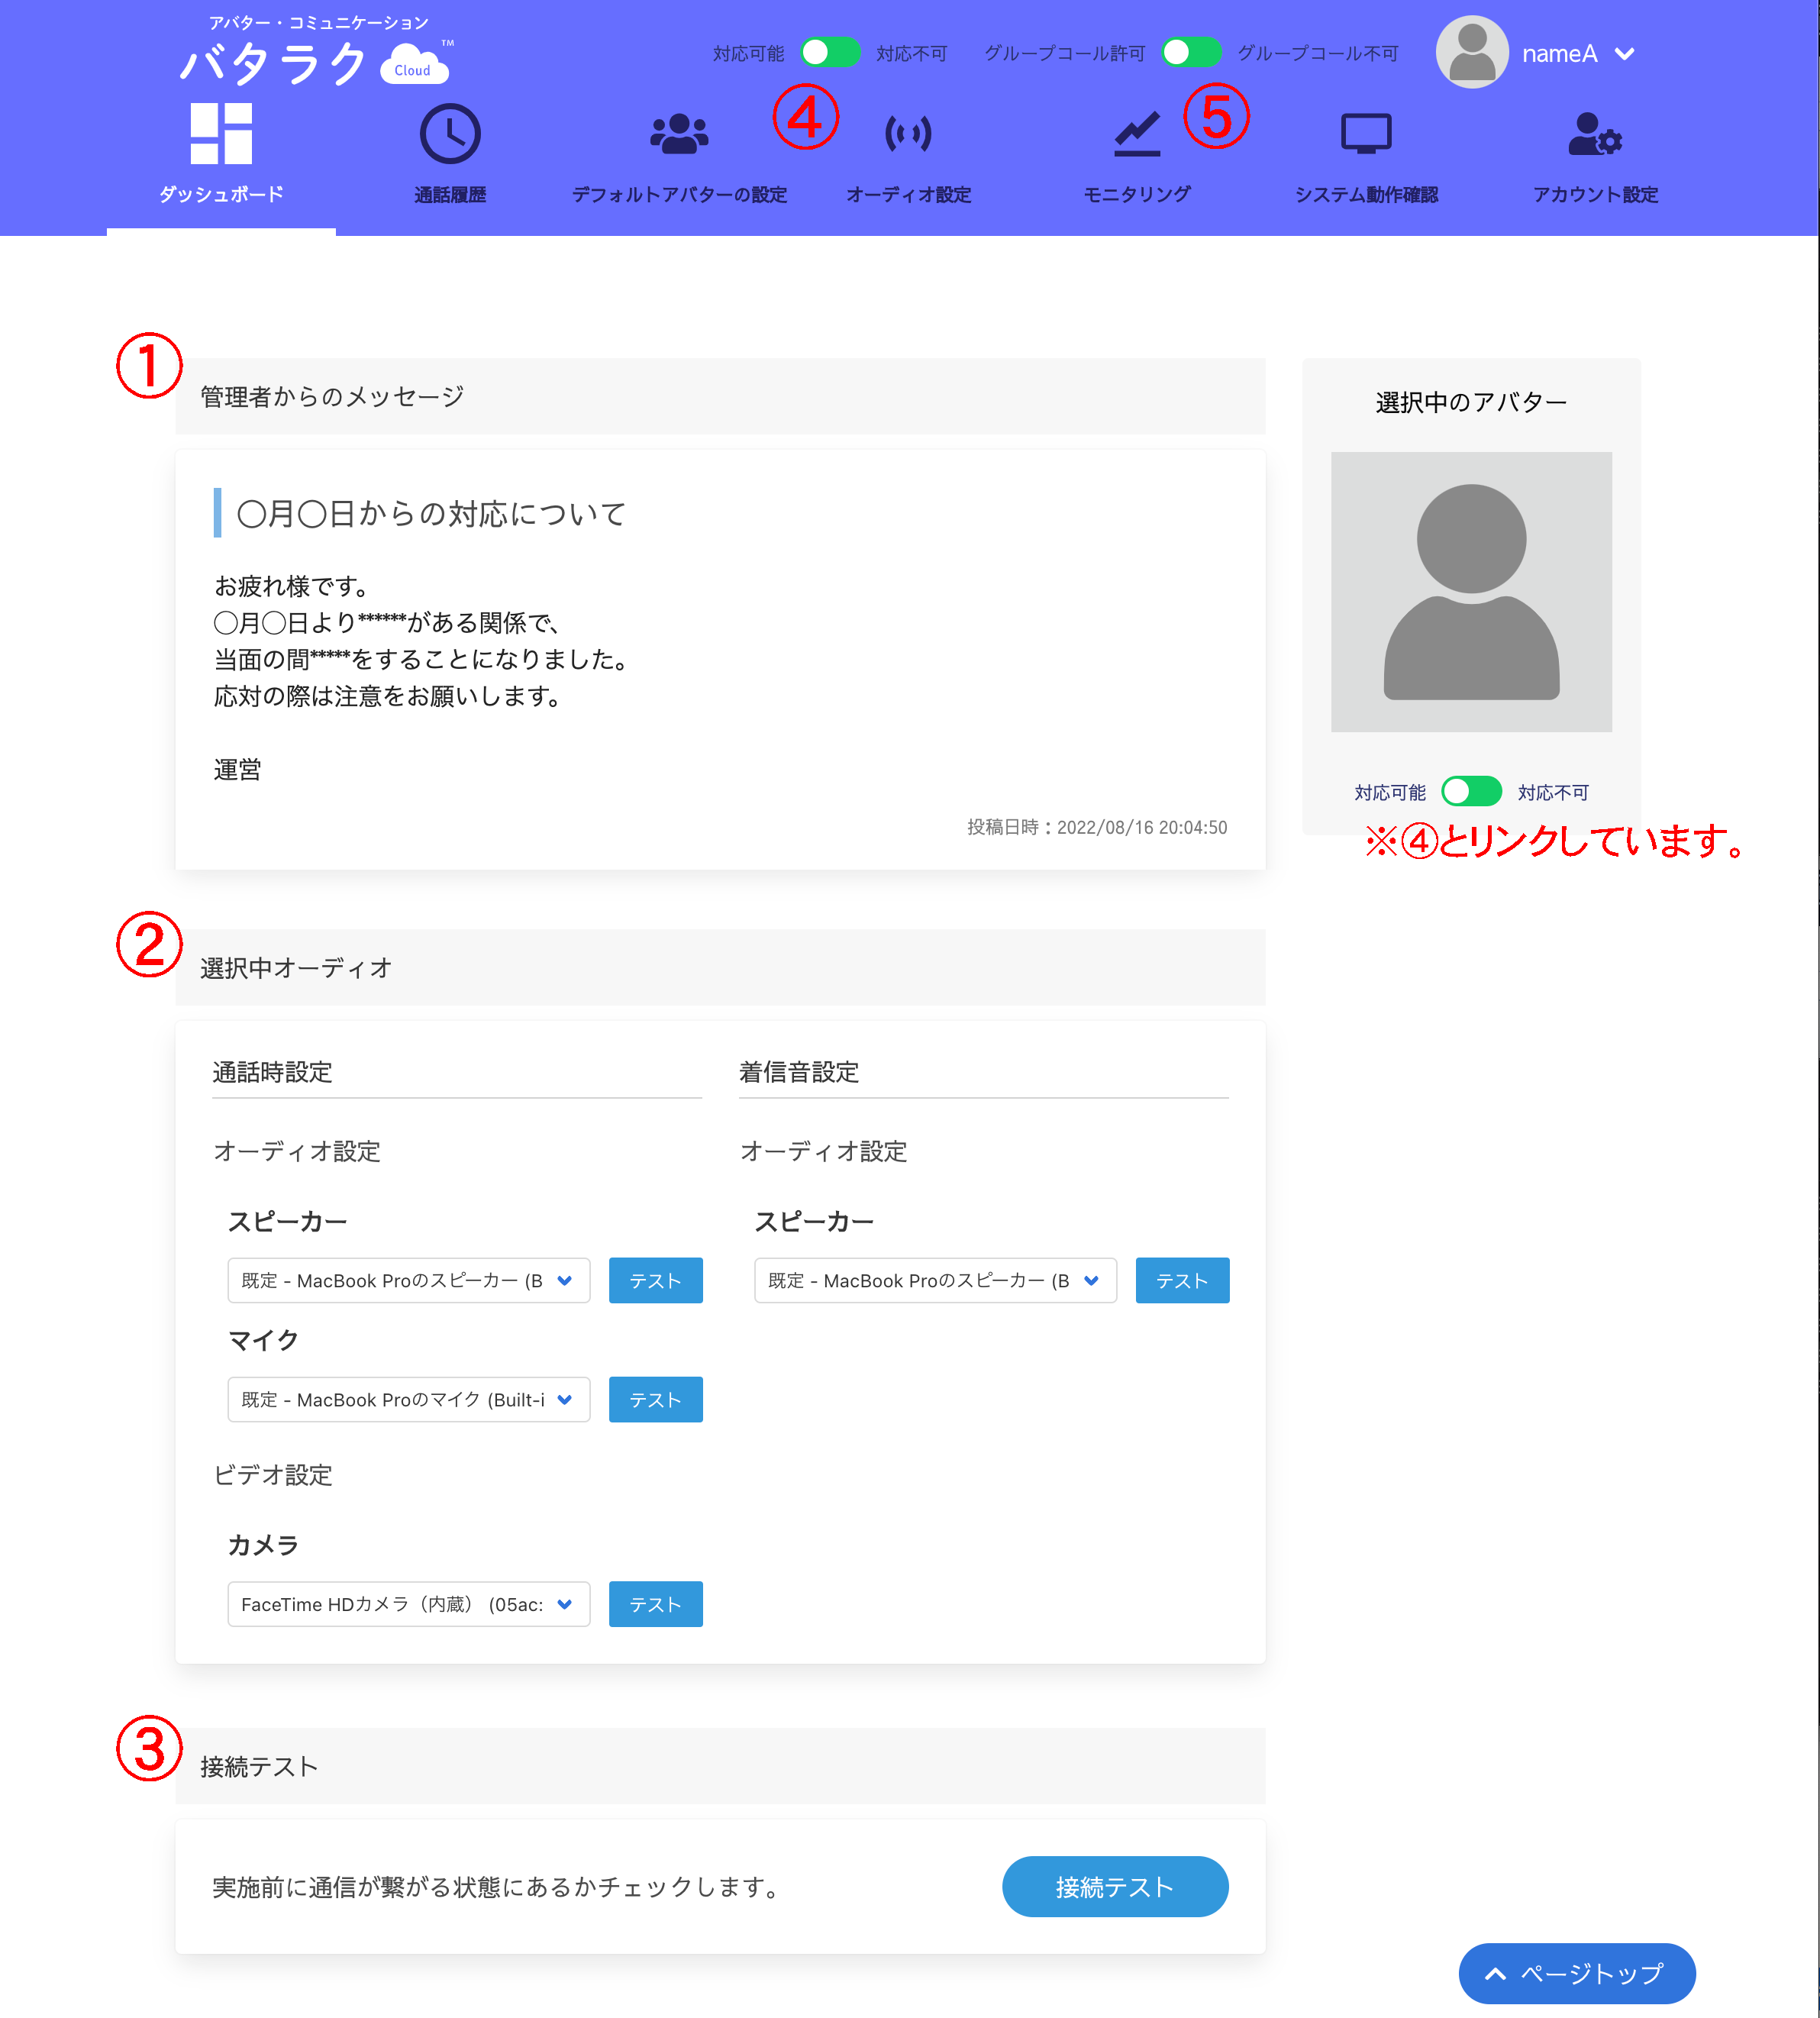Switch to 通話履歴 tab label
Image resolution: width=1820 pixels, height=2018 pixels.
(x=450, y=195)
